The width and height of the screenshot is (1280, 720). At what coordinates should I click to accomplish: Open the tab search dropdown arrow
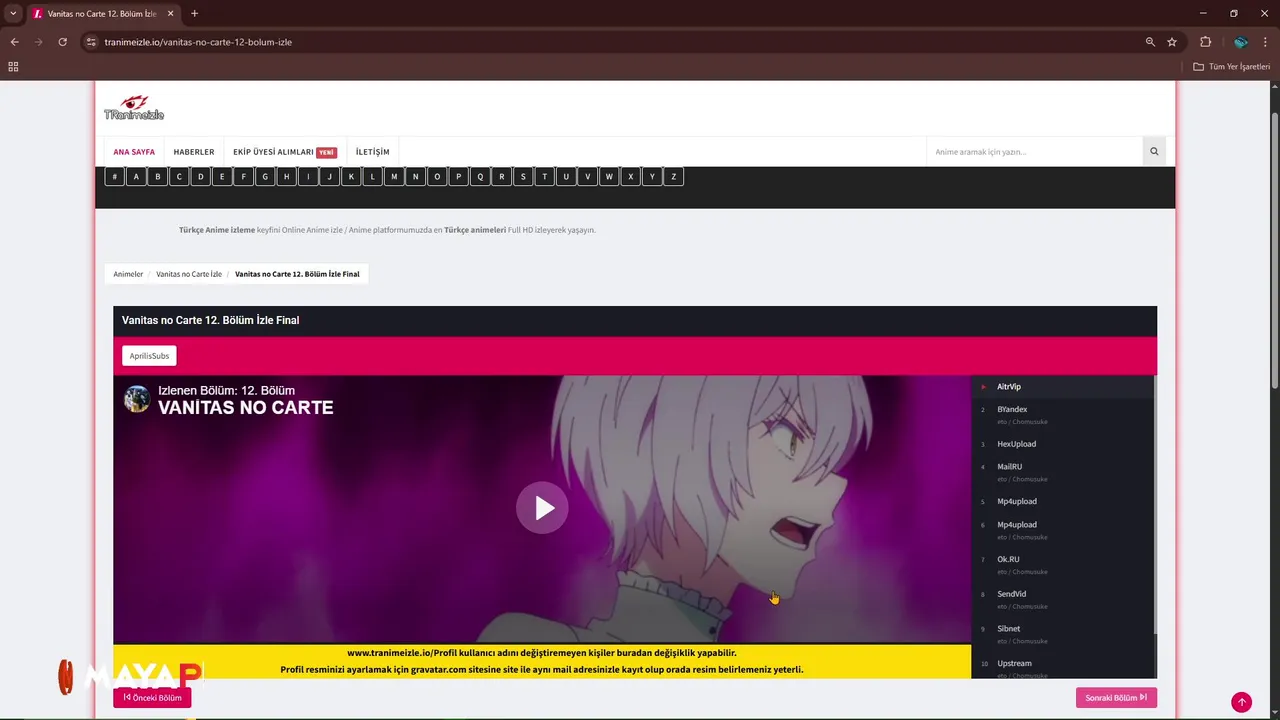13,14
